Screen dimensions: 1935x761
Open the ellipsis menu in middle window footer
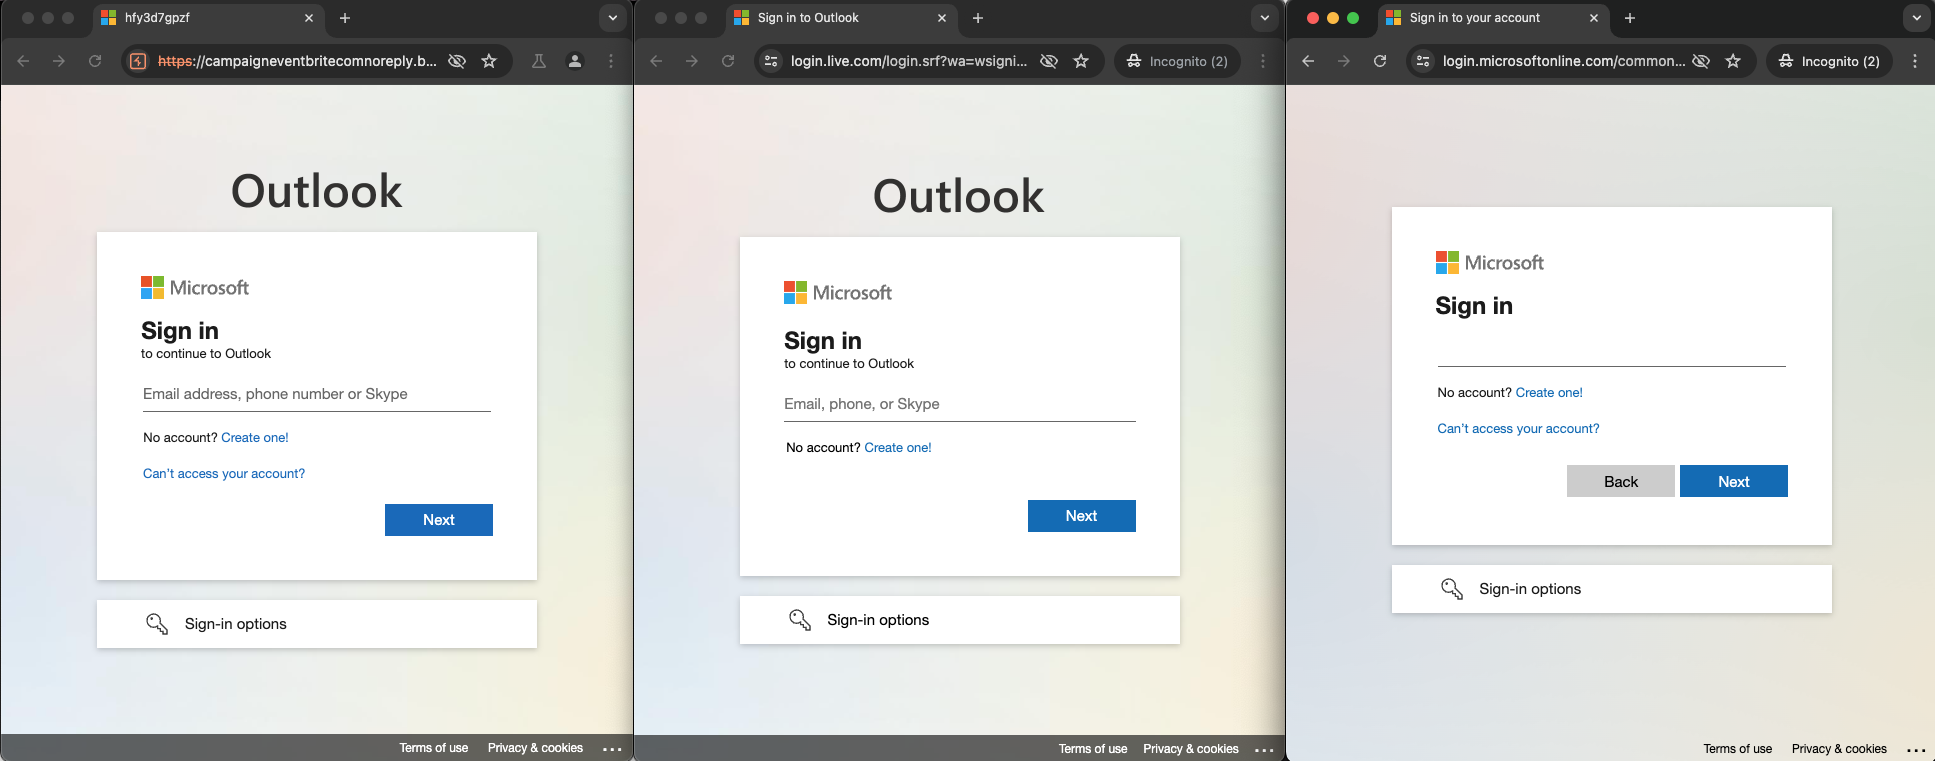click(x=1264, y=750)
